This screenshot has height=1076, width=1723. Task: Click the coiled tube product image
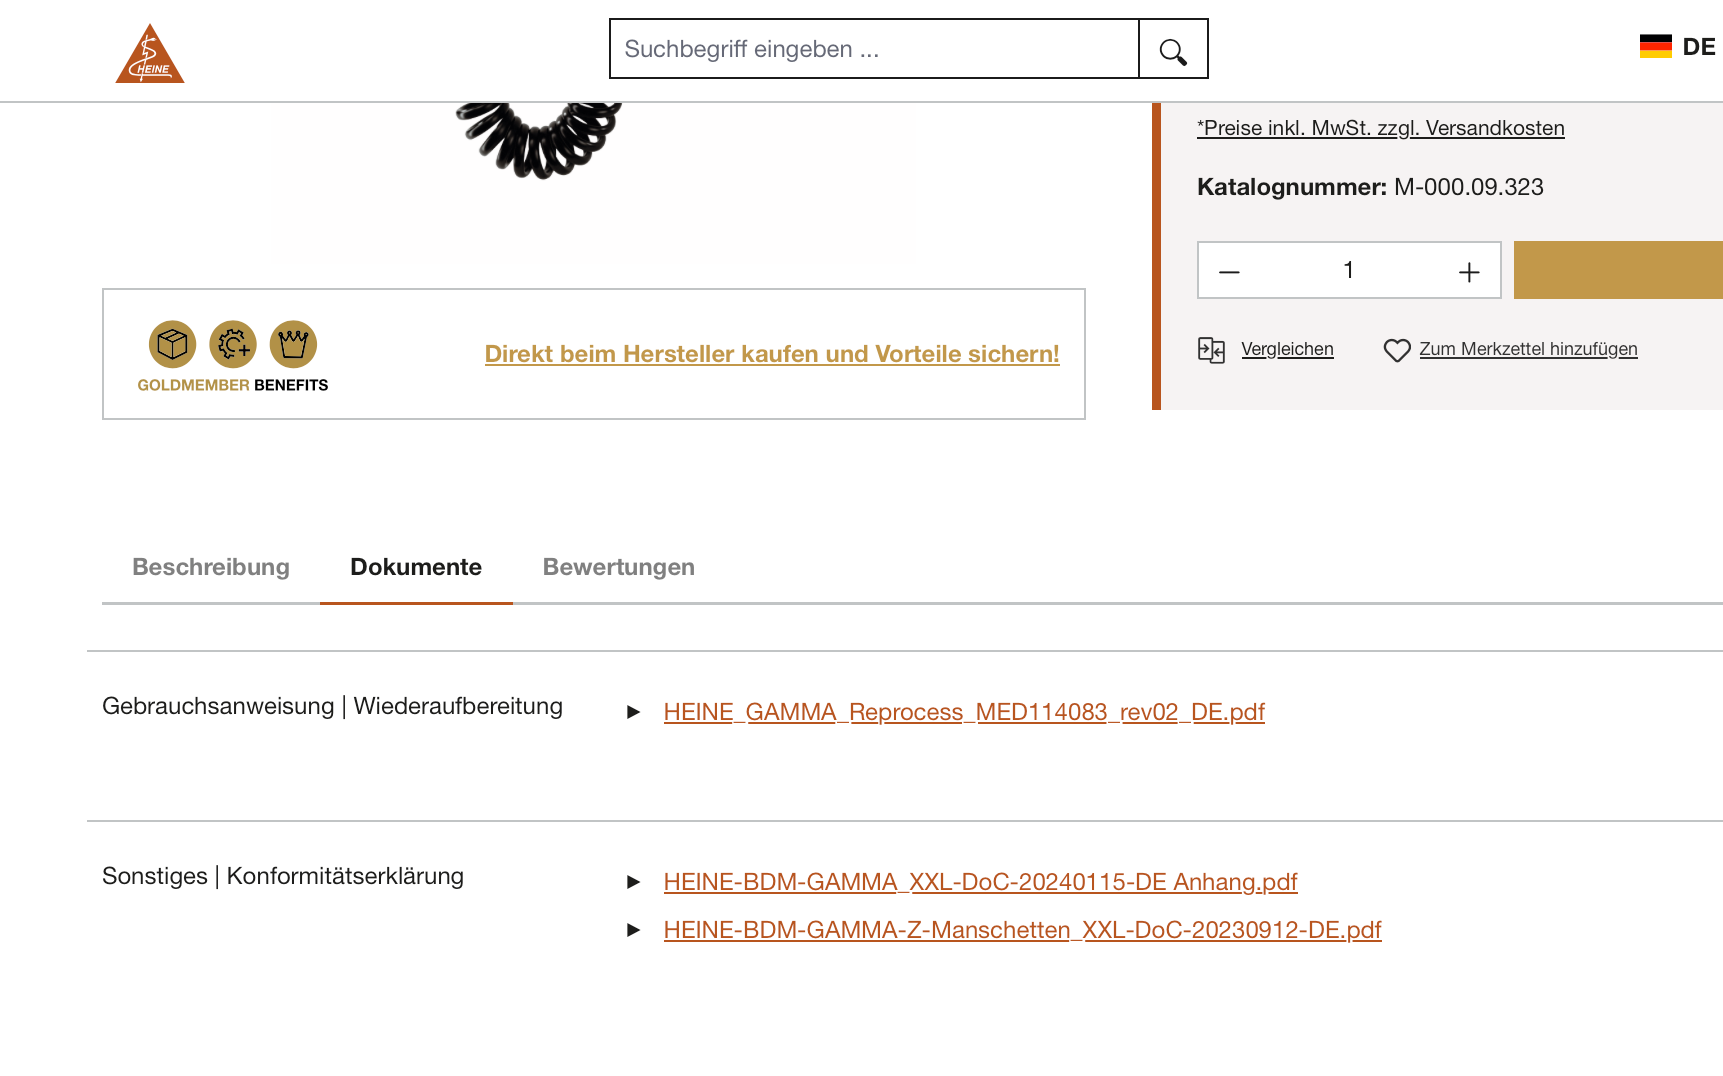[540, 140]
